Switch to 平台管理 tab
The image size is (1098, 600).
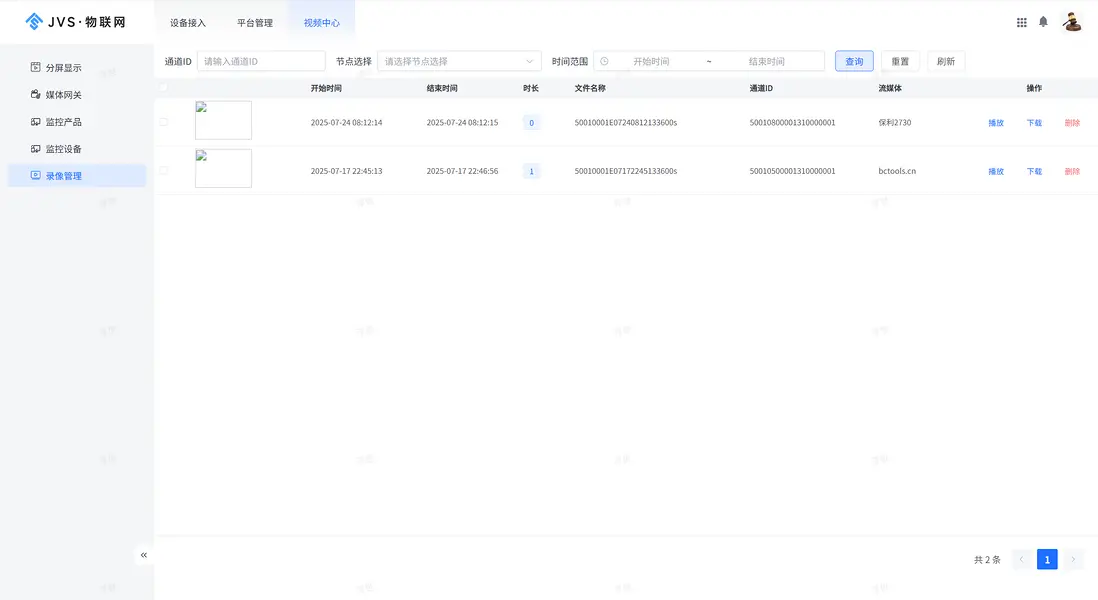tap(255, 22)
